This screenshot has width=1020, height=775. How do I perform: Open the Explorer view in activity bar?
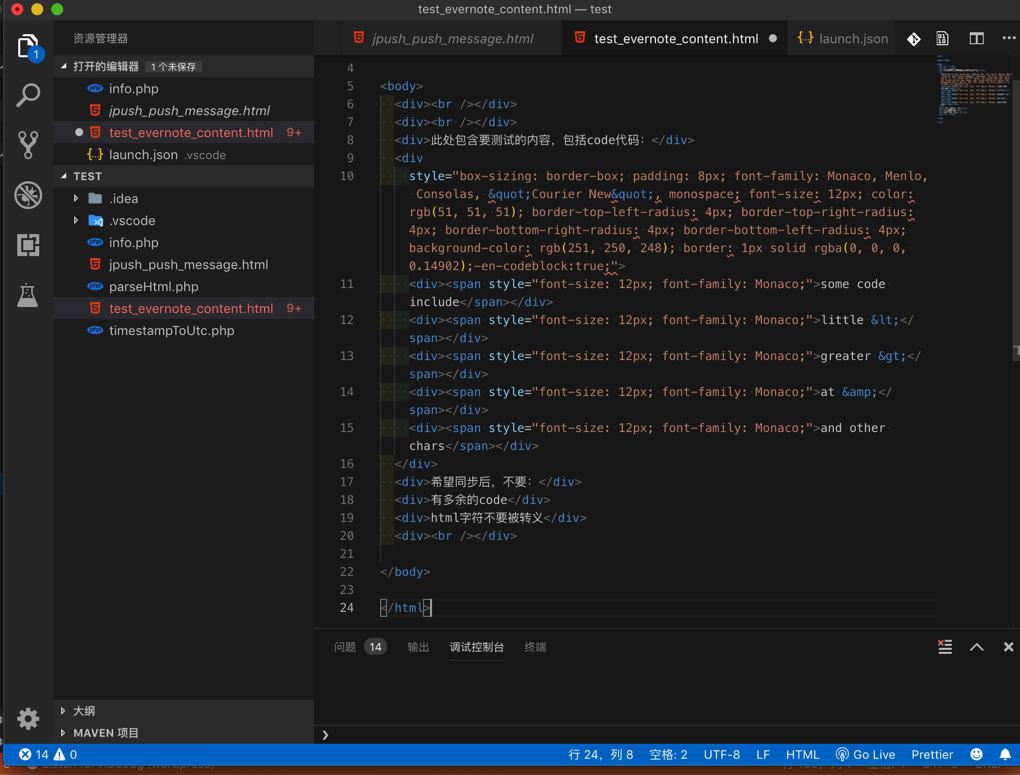click(28, 47)
